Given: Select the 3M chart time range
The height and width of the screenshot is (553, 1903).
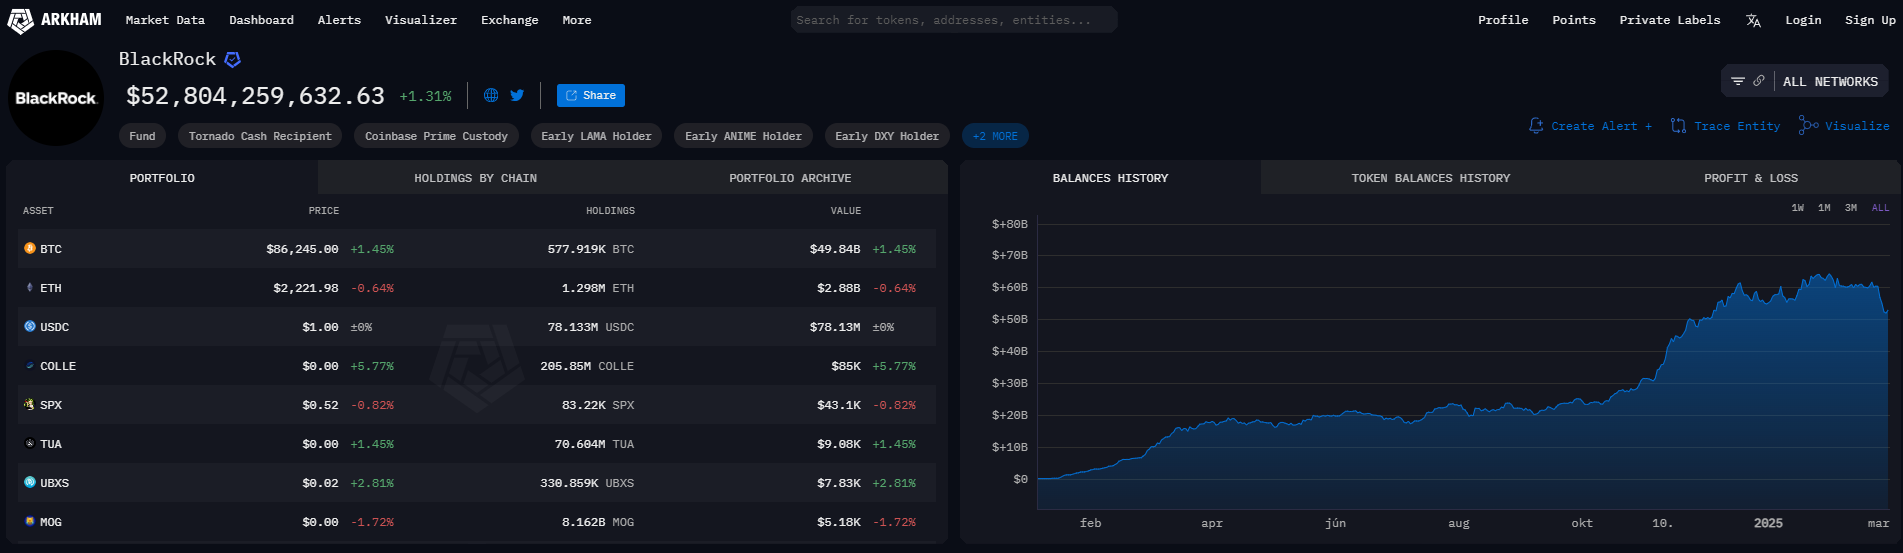Looking at the screenshot, I should tap(1851, 208).
